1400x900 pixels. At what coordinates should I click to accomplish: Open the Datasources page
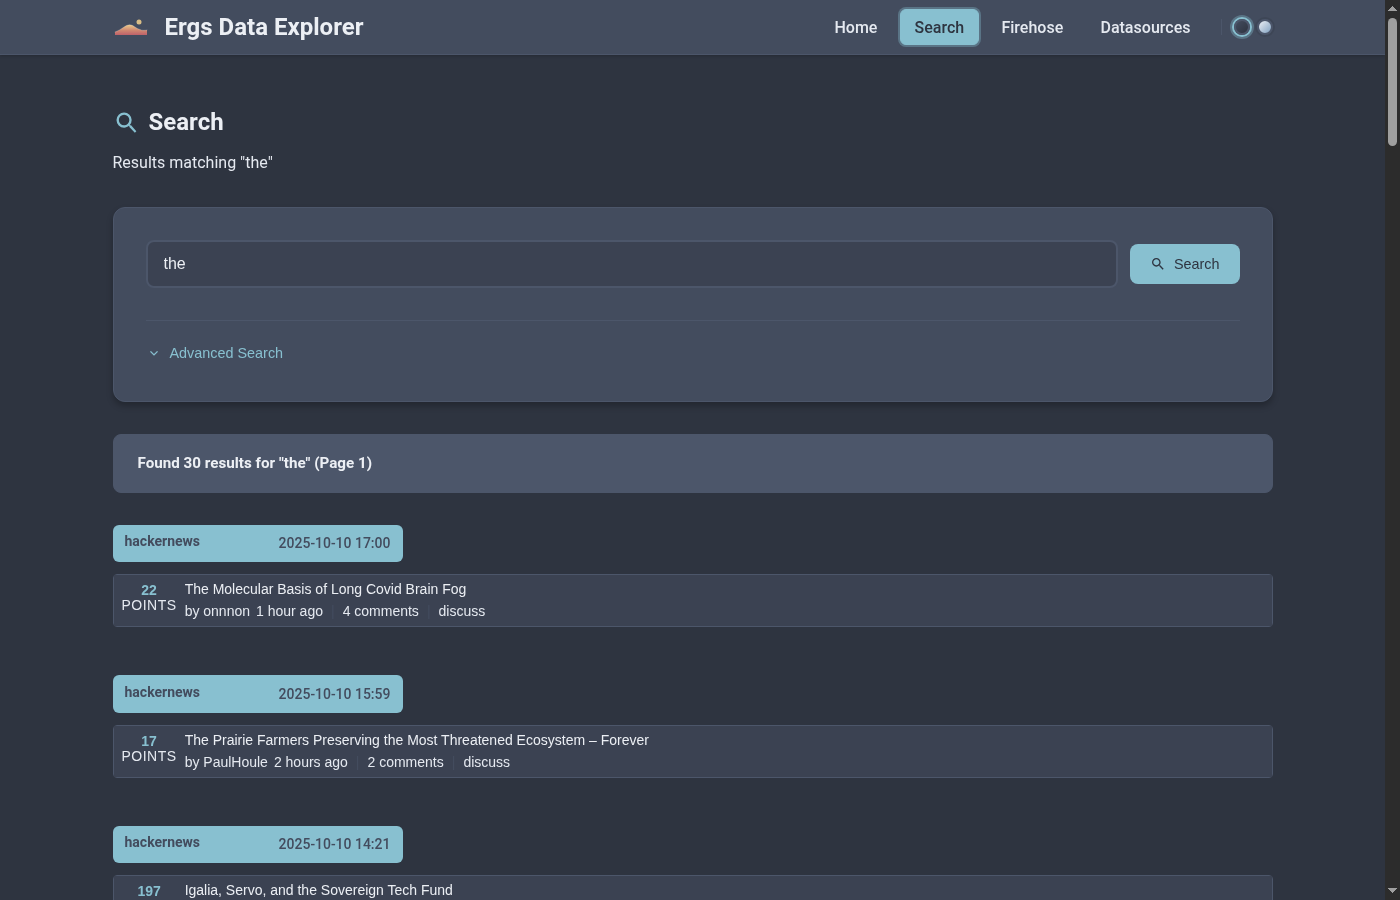coord(1145,27)
